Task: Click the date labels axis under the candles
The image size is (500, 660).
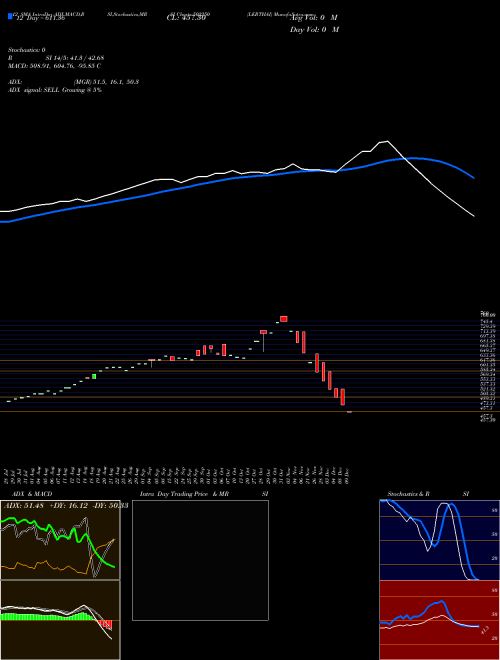Action: pyautogui.click(x=177, y=475)
